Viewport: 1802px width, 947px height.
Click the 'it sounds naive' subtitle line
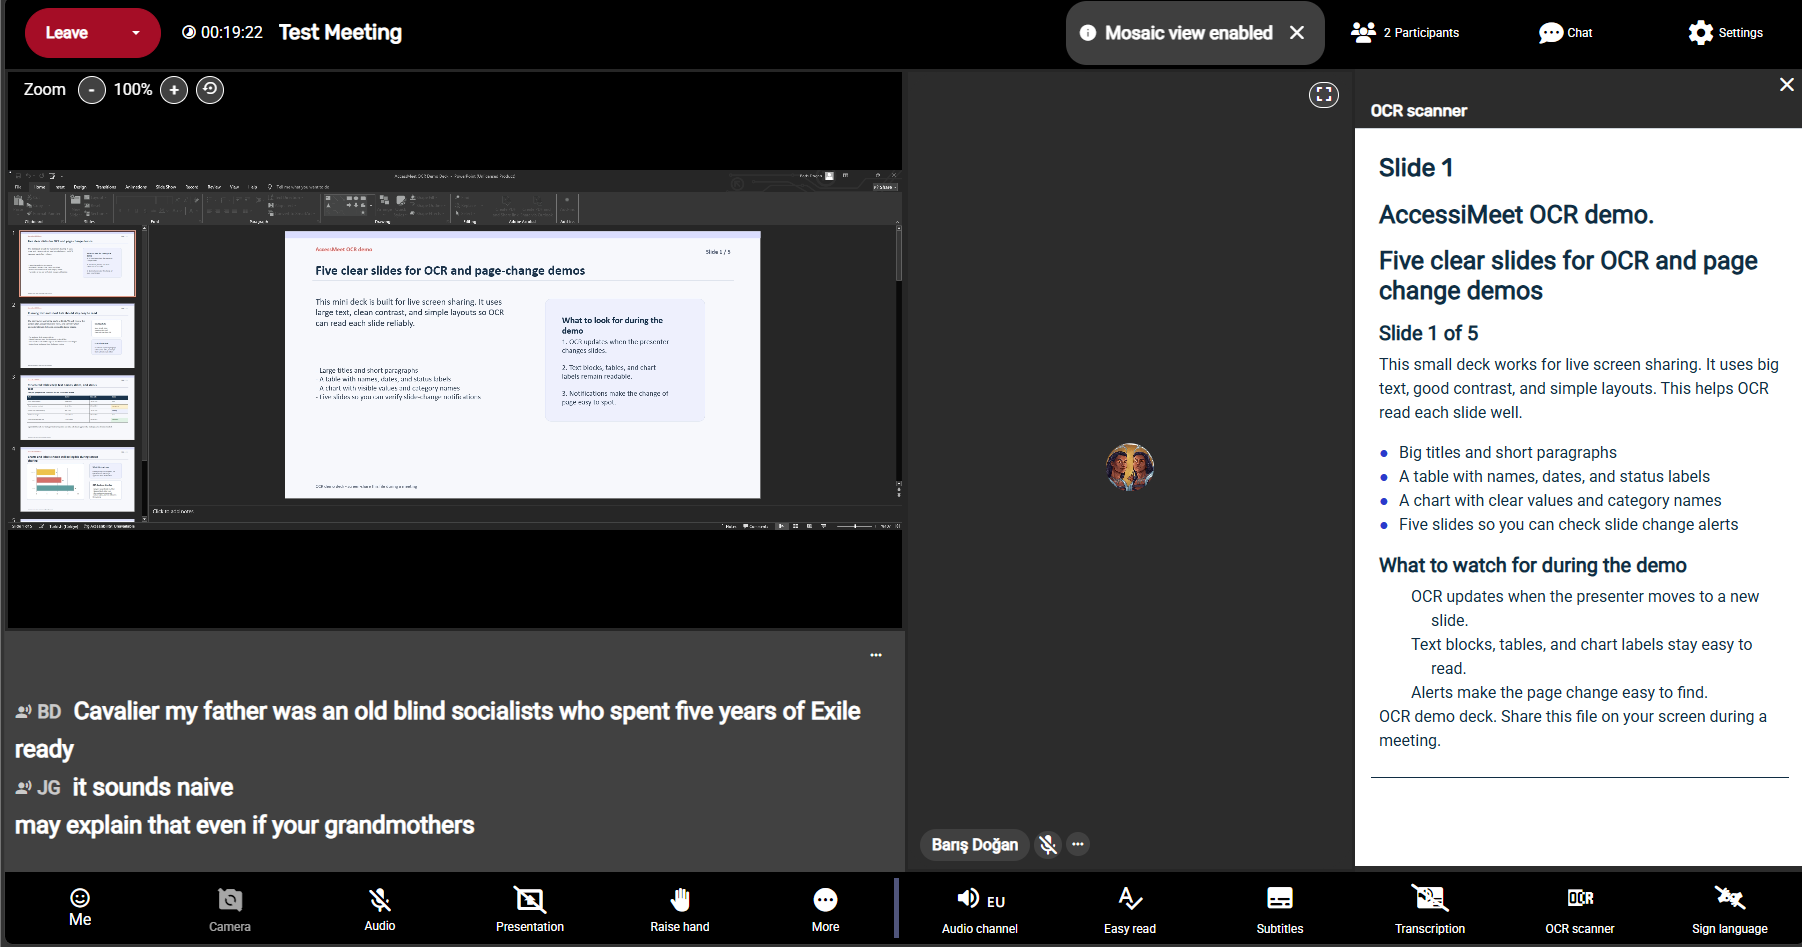click(153, 787)
